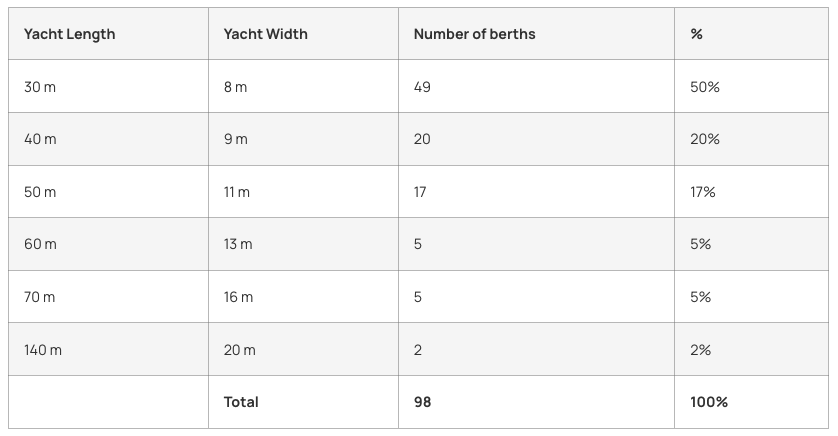Select the 50 m yacht length cell

(x=40, y=192)
